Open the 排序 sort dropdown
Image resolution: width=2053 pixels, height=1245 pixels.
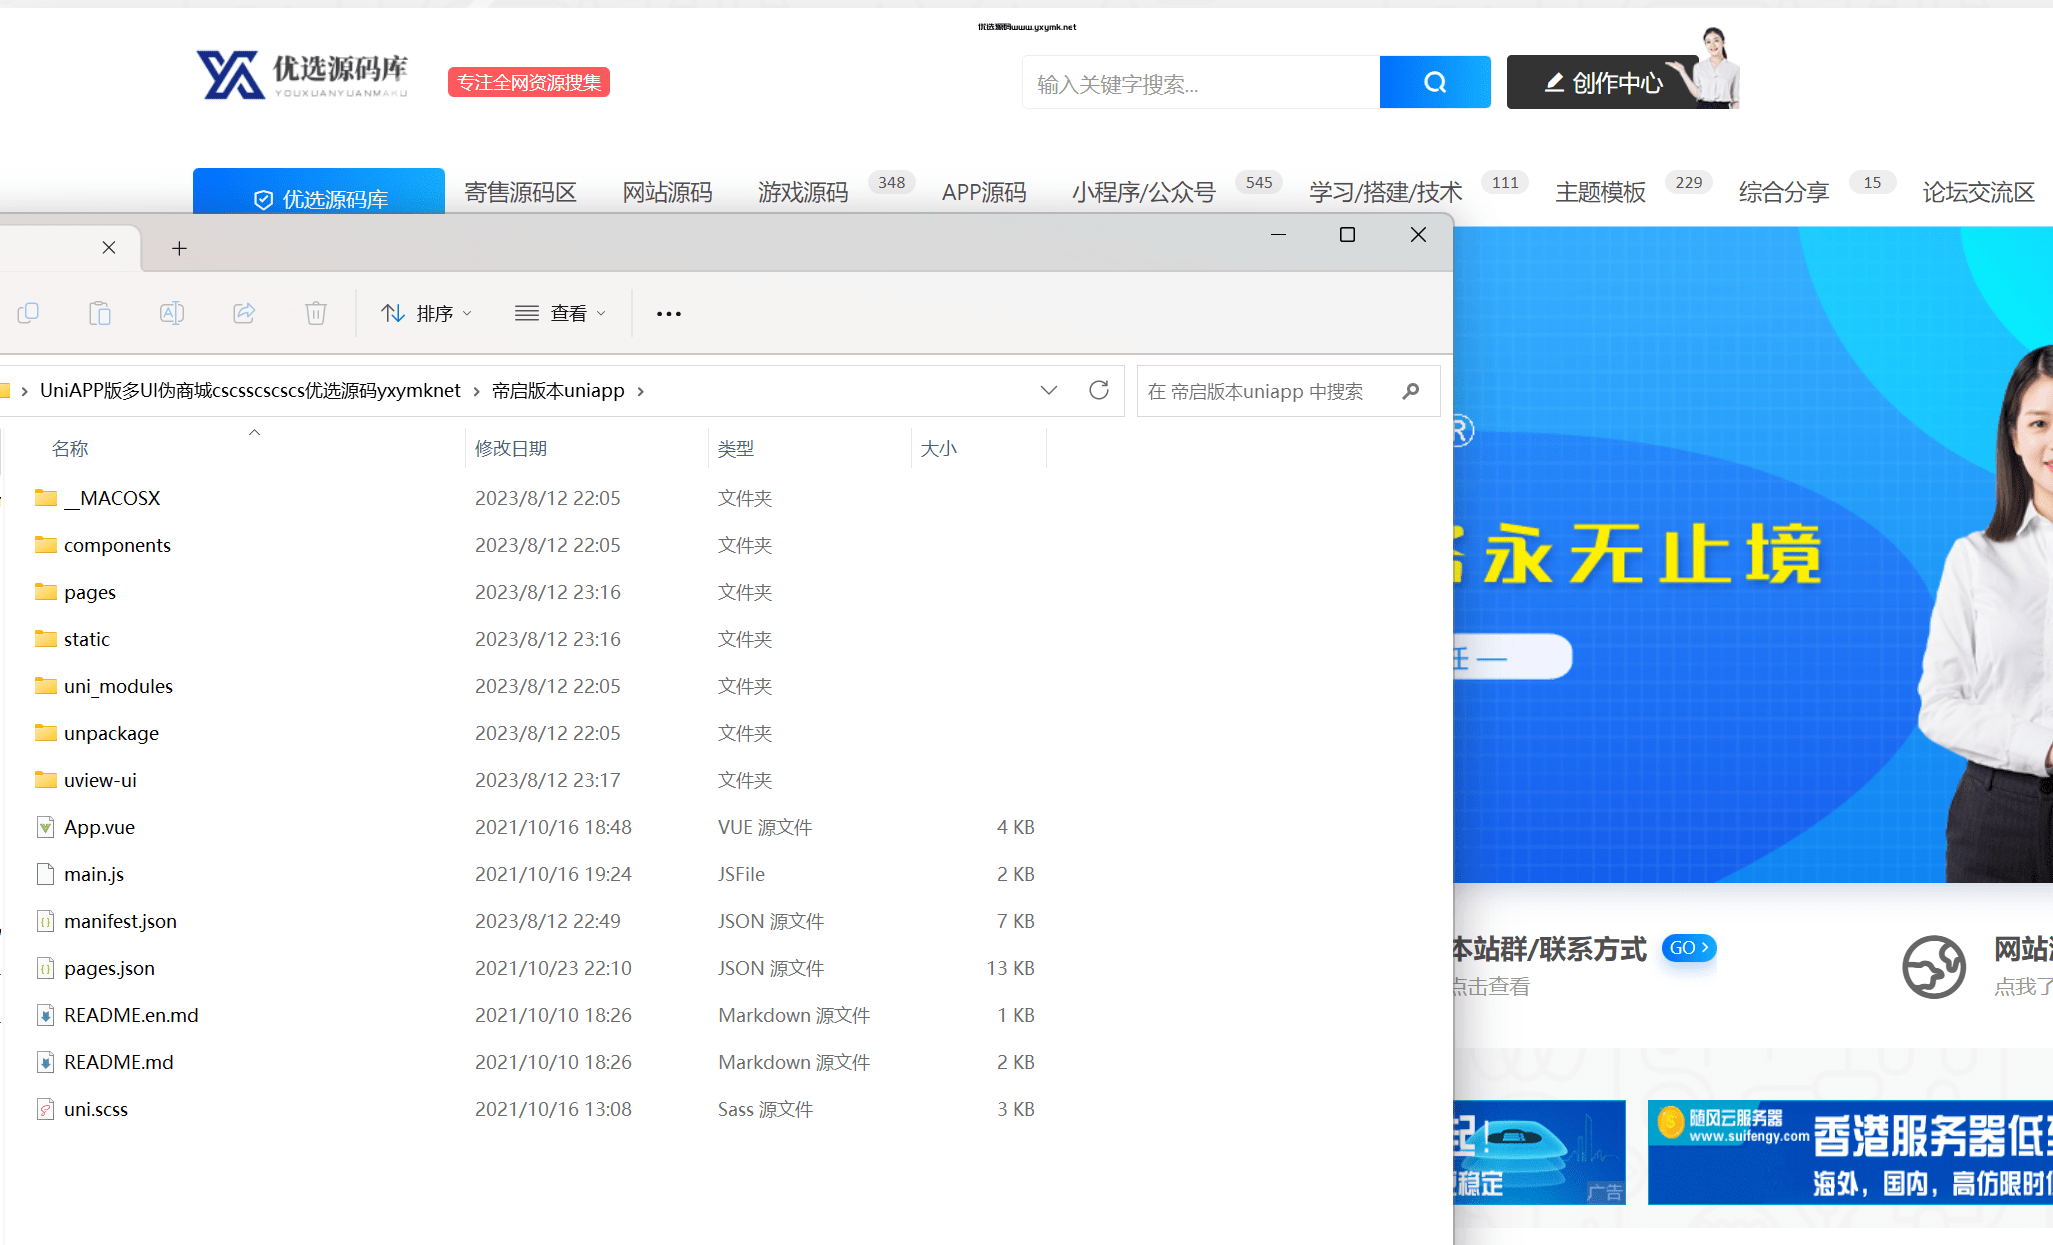[x=427, y=314]
